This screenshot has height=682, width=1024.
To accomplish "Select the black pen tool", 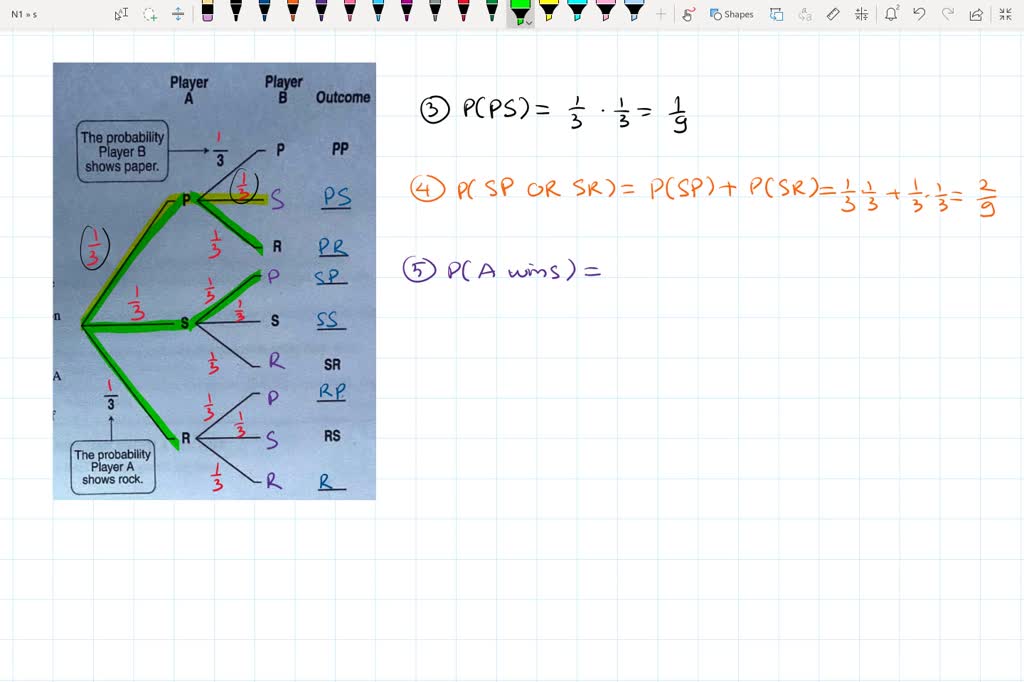I will (x=236, y=14).
